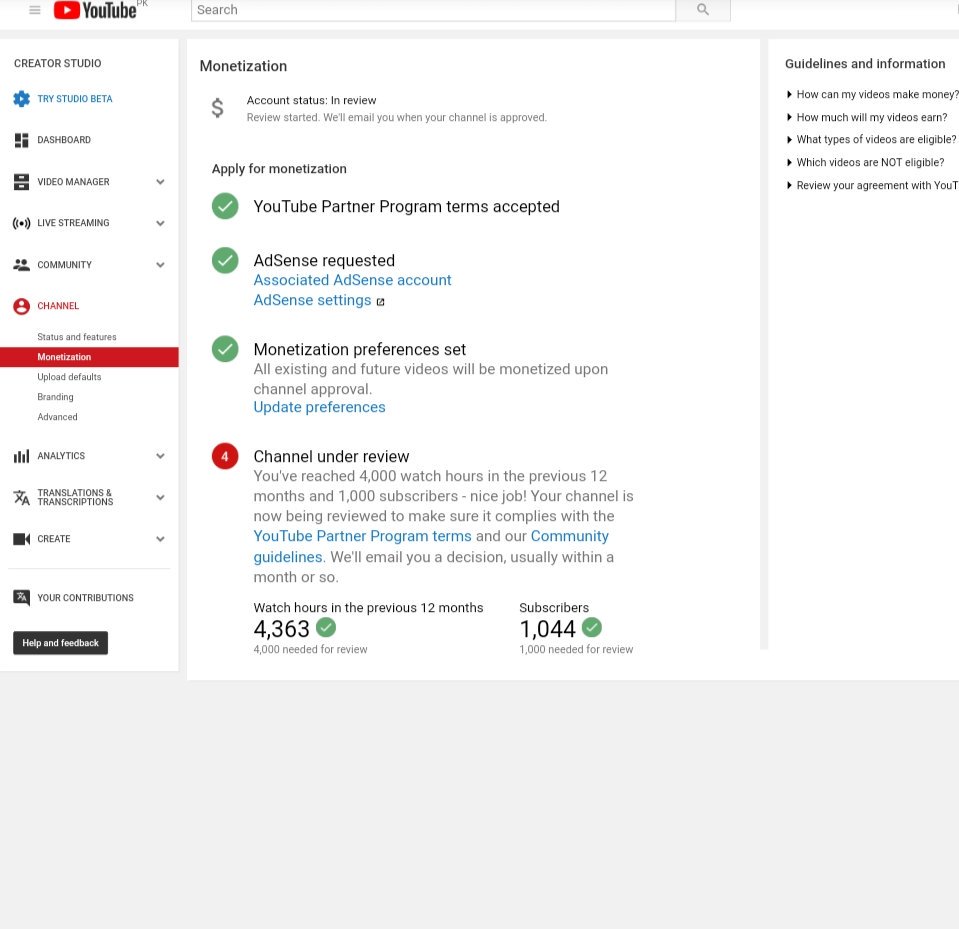Click the external link icon beside AdSense settings
The height and width of the screenshot is (929, 959).
pos(380,302)
